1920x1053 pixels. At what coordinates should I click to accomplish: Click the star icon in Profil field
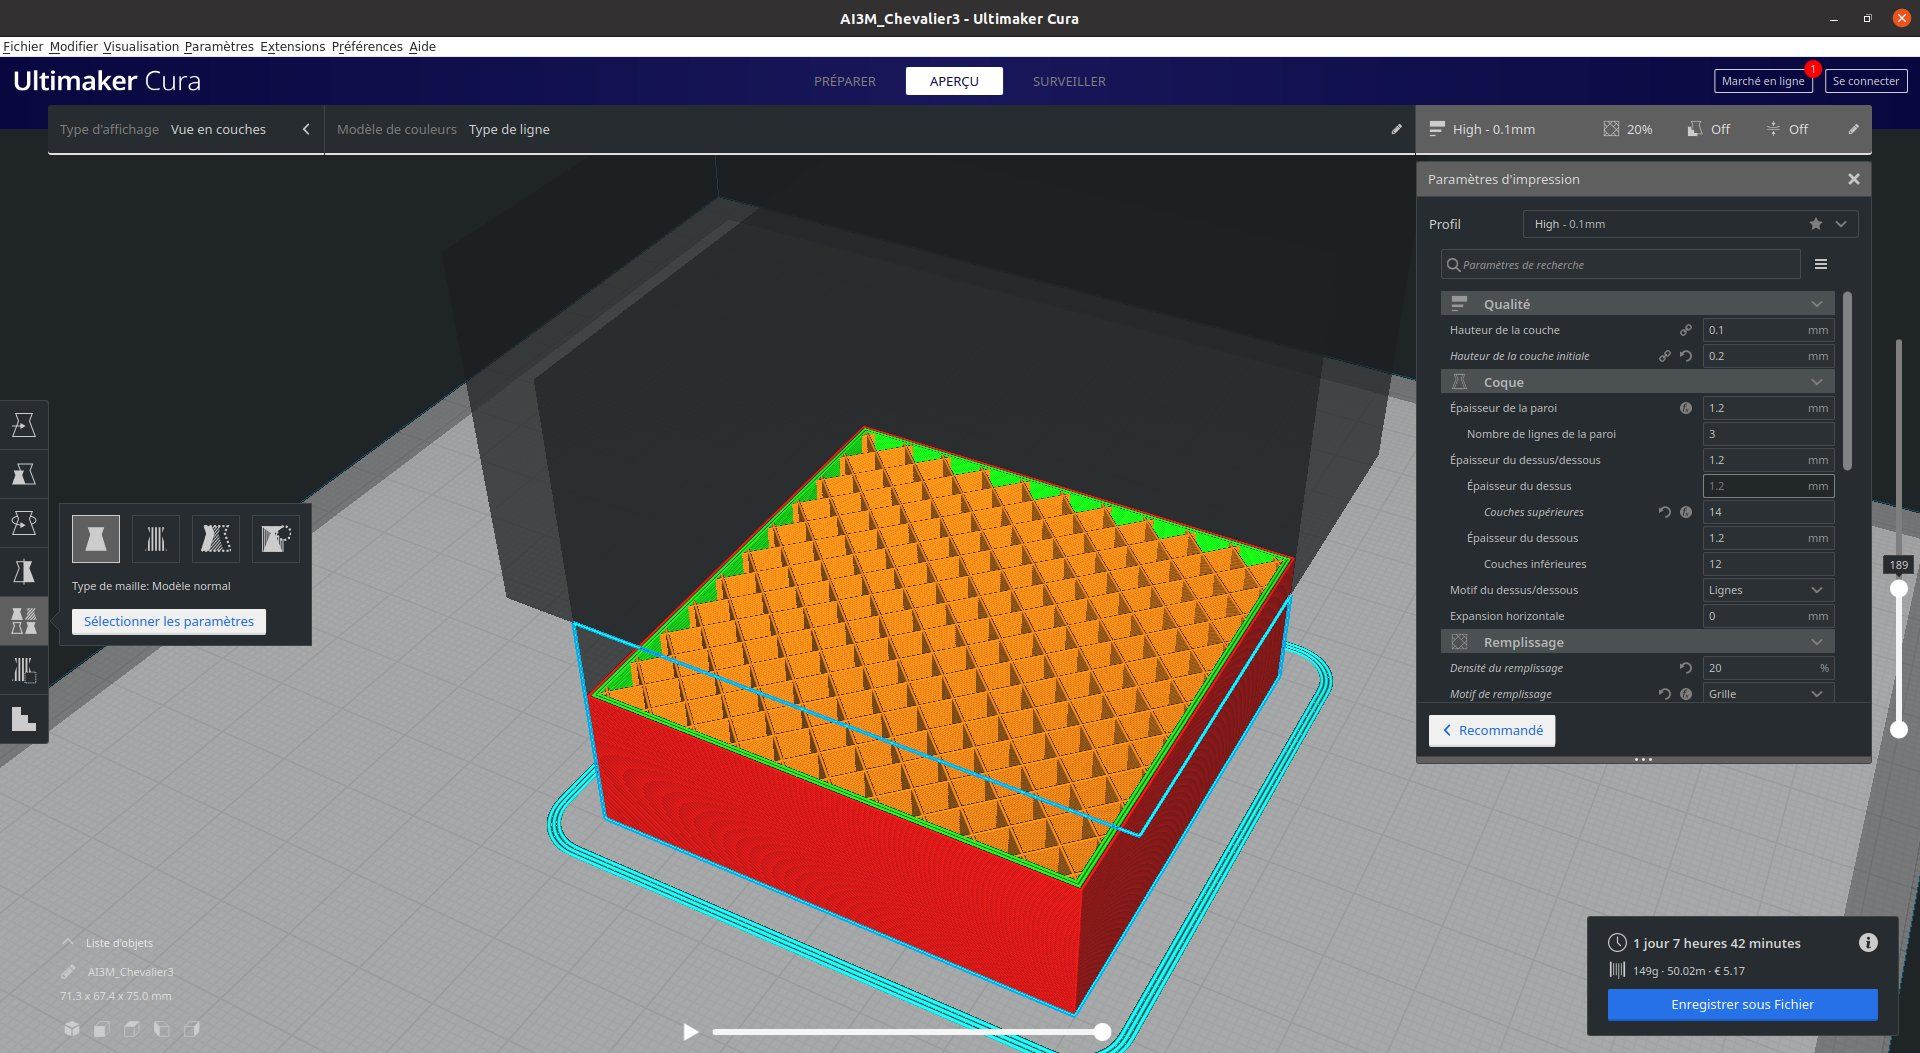click(1815, 224)
